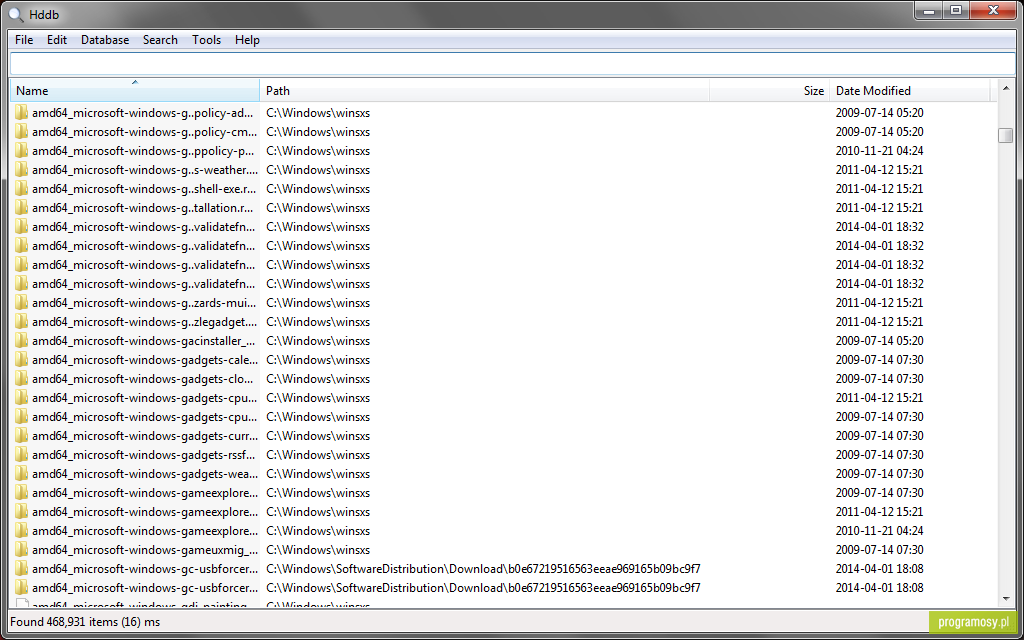Select the amd64_microsoft-windows-g..shell-exe.r... name

tap(144, 189)
